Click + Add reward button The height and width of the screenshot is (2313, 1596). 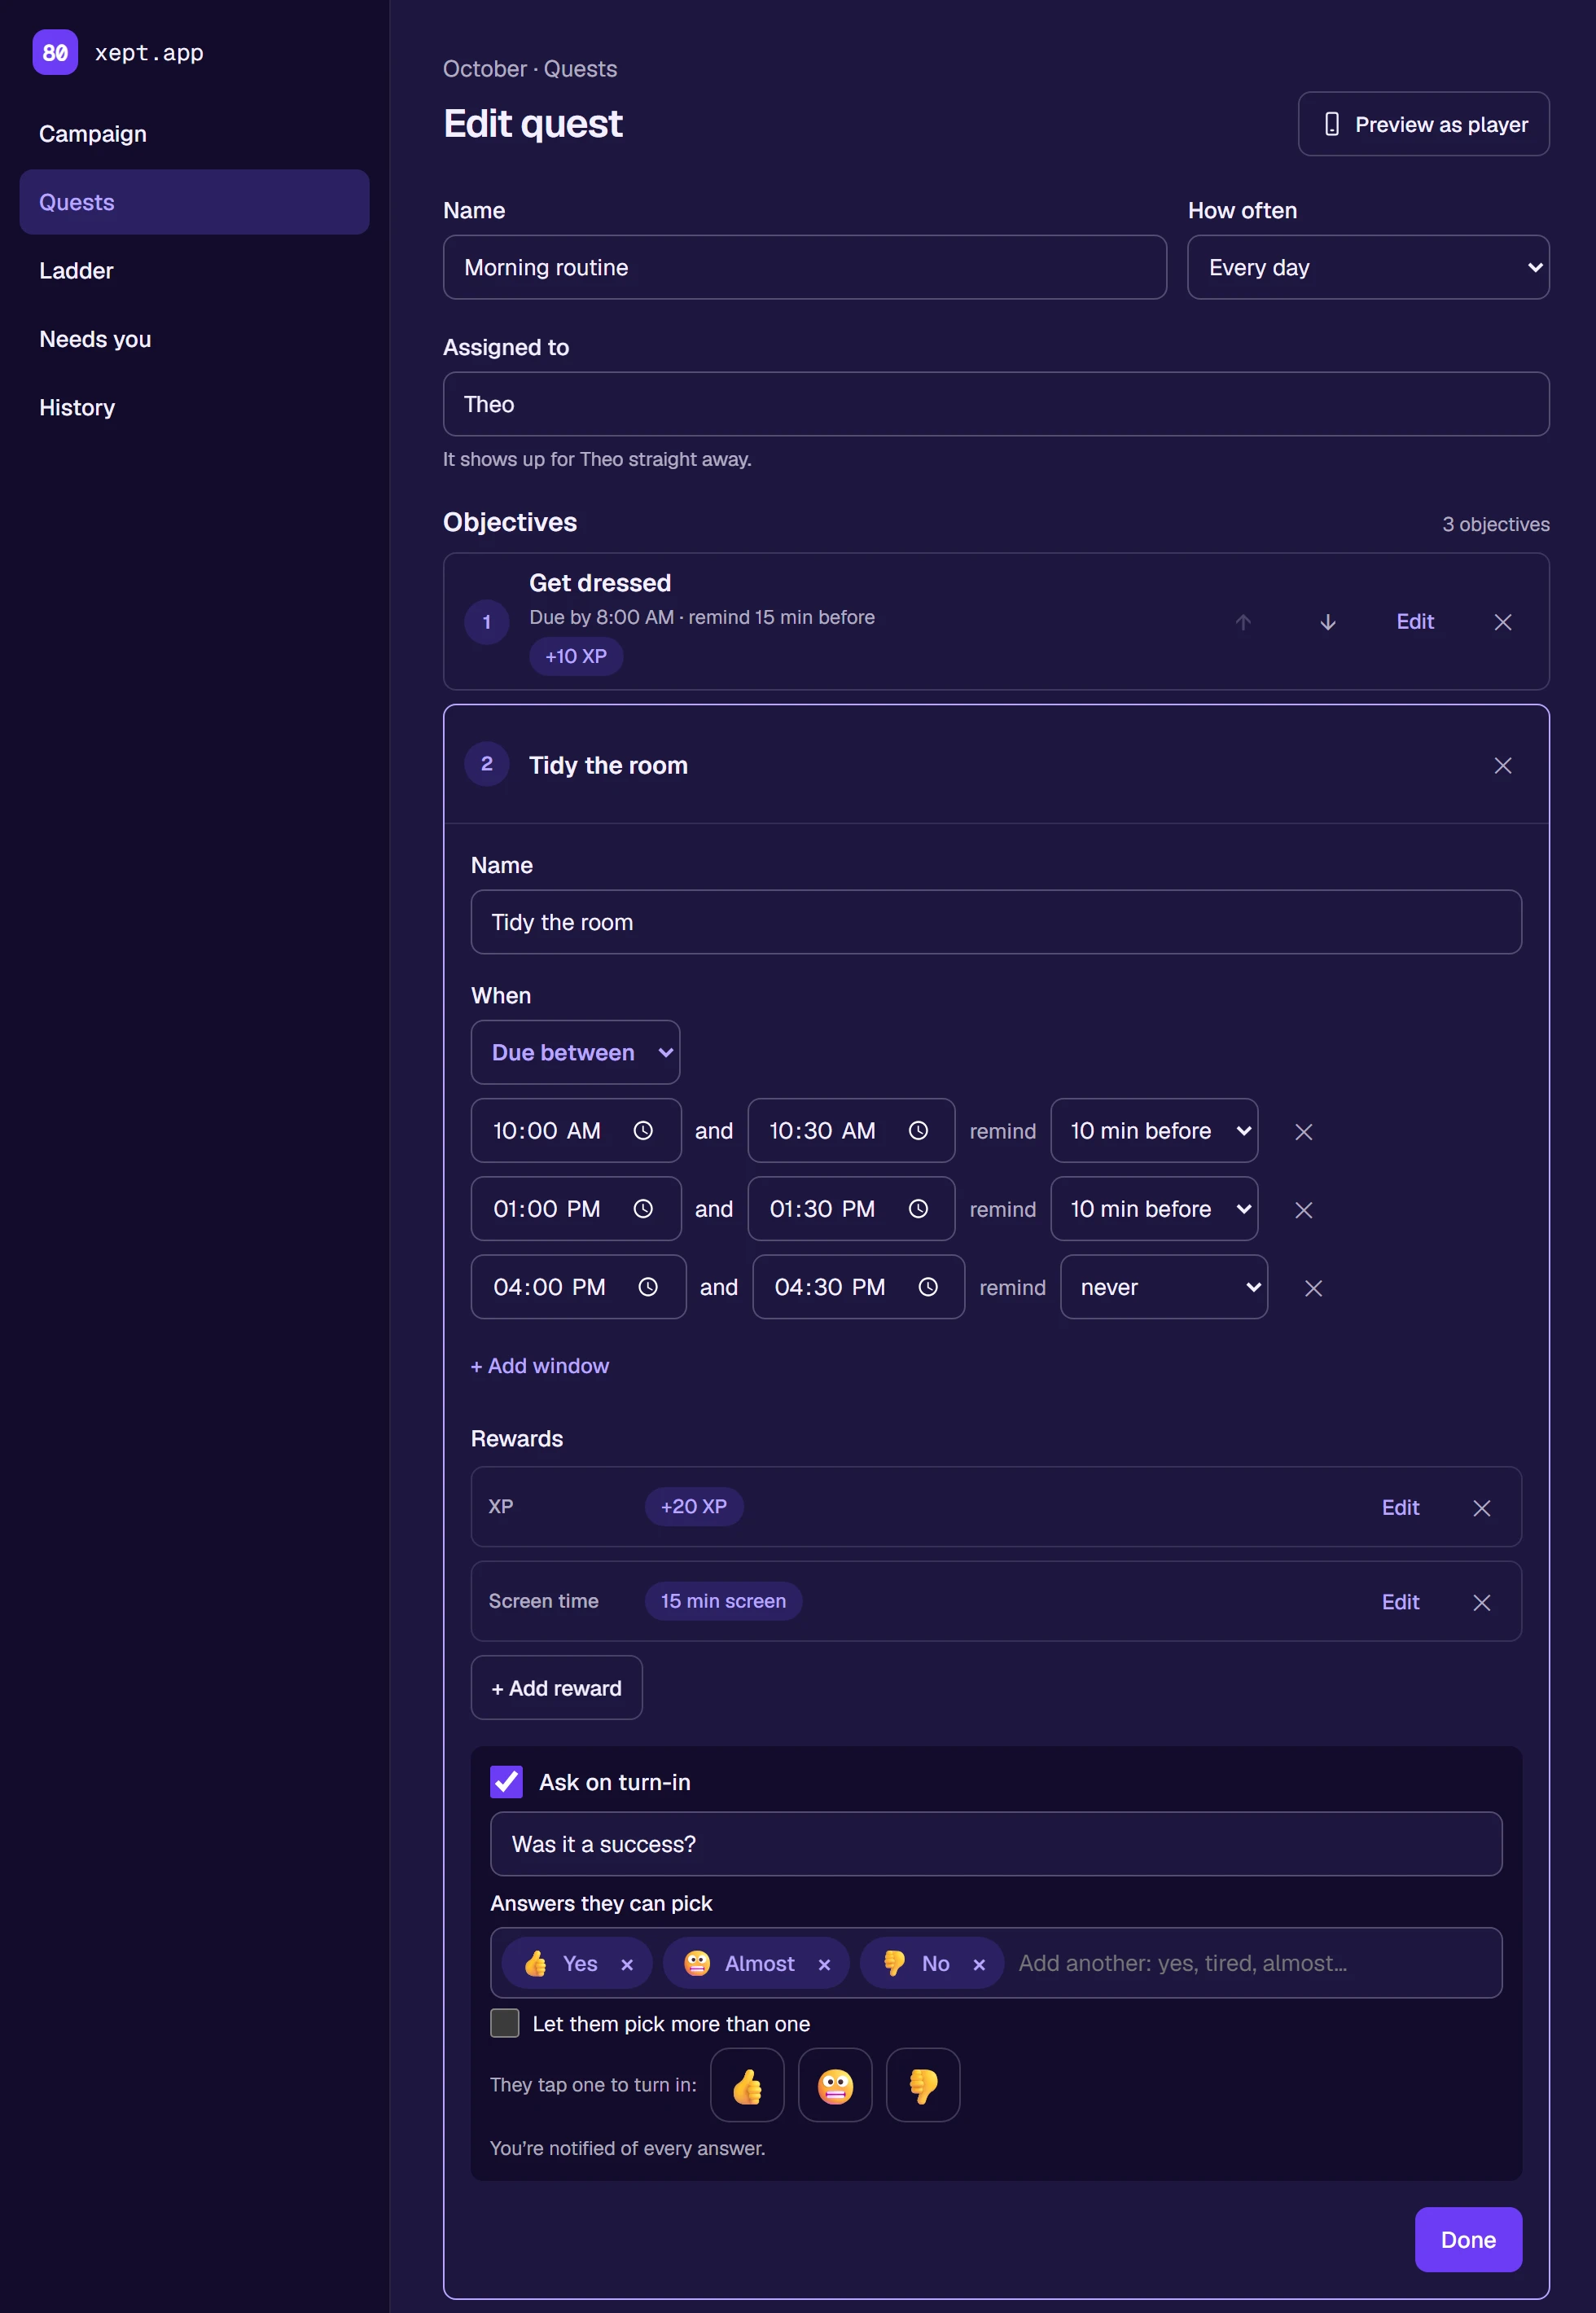tap(556, 1688)
